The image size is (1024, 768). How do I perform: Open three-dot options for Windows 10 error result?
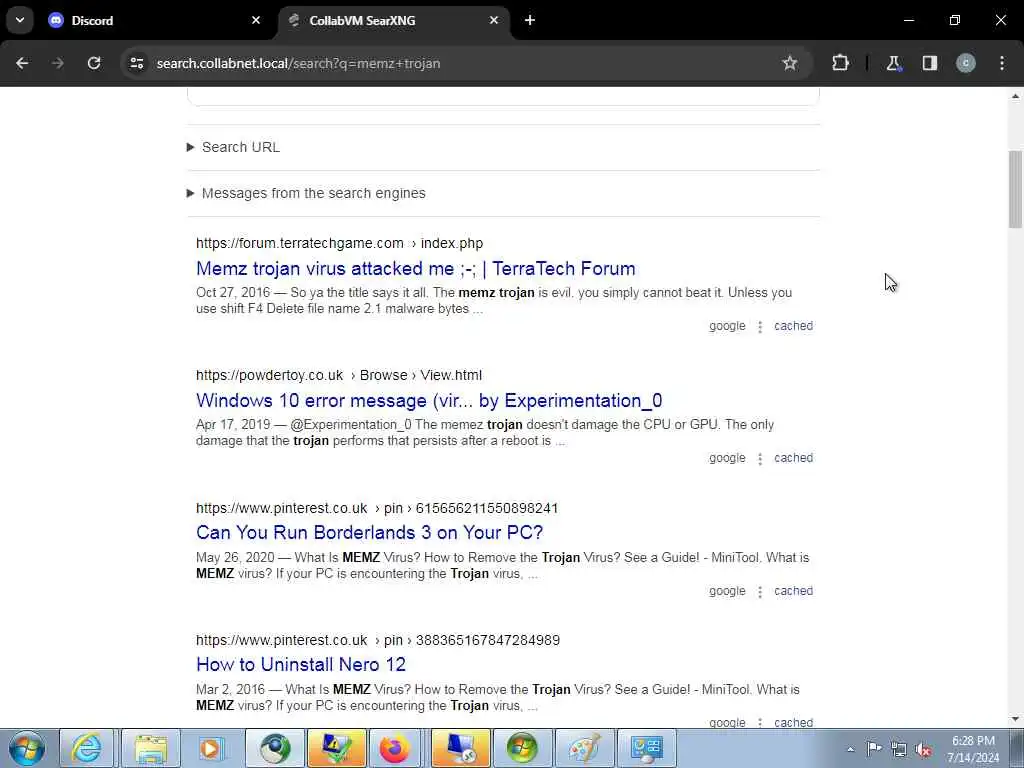click(760, 458)
